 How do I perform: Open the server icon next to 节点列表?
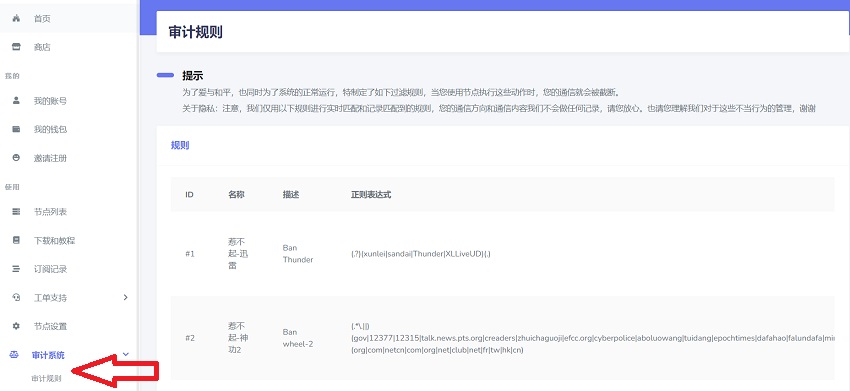tap(16, 211)
